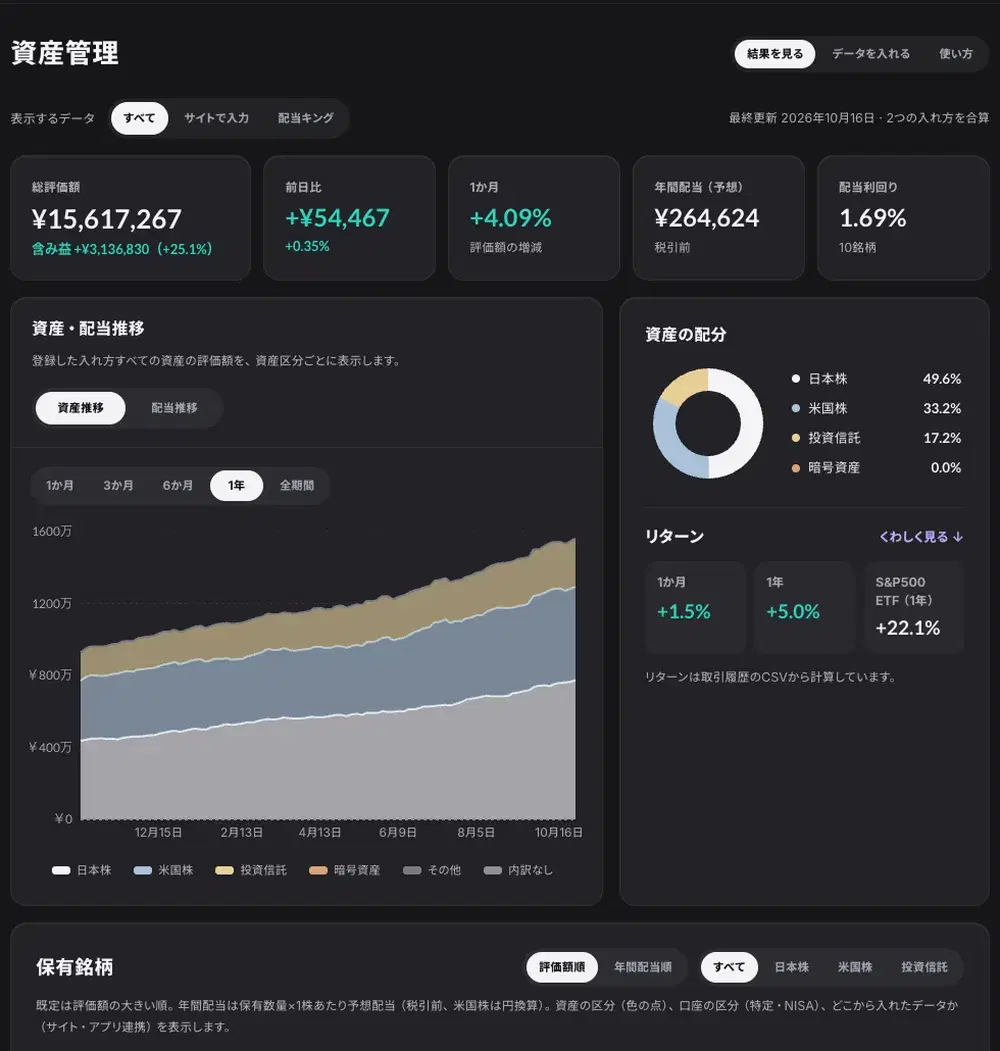Click the asset allocation donut chart
This screenshot has width=1000, height=1051.
click(708, 423)
